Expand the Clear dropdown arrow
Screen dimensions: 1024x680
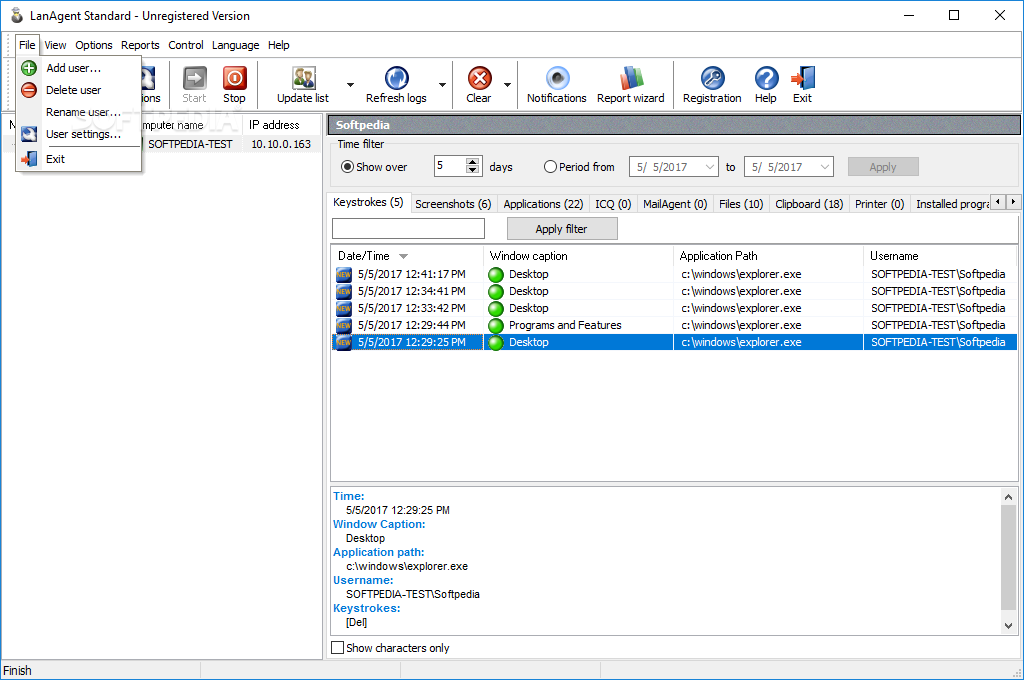pos(507,85)
